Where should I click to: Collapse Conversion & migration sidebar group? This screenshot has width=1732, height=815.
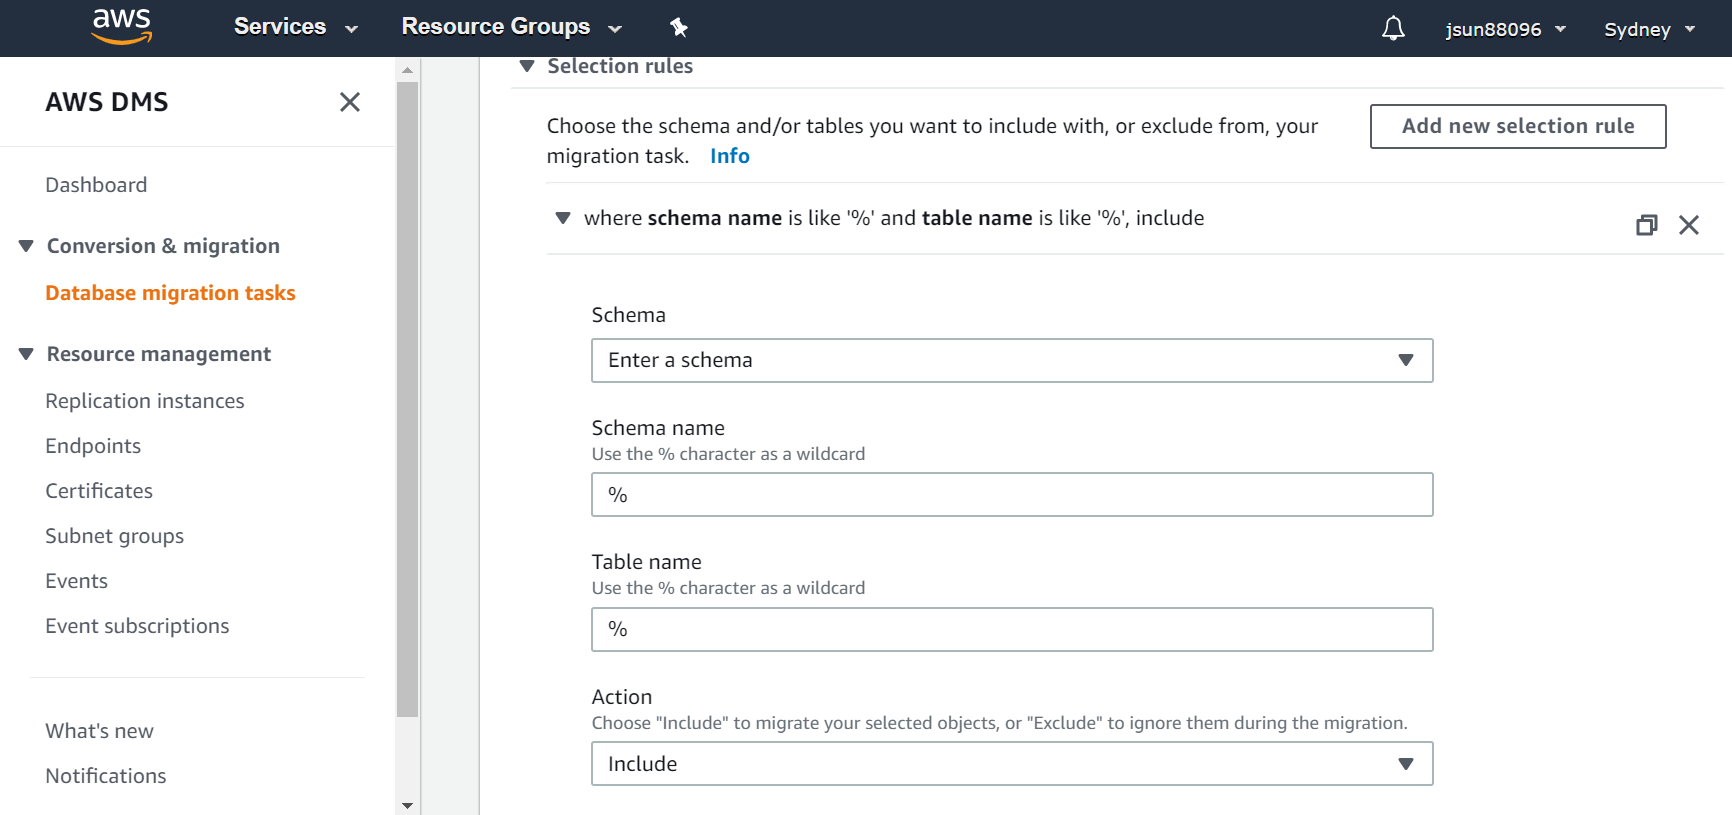pos(26,246)
